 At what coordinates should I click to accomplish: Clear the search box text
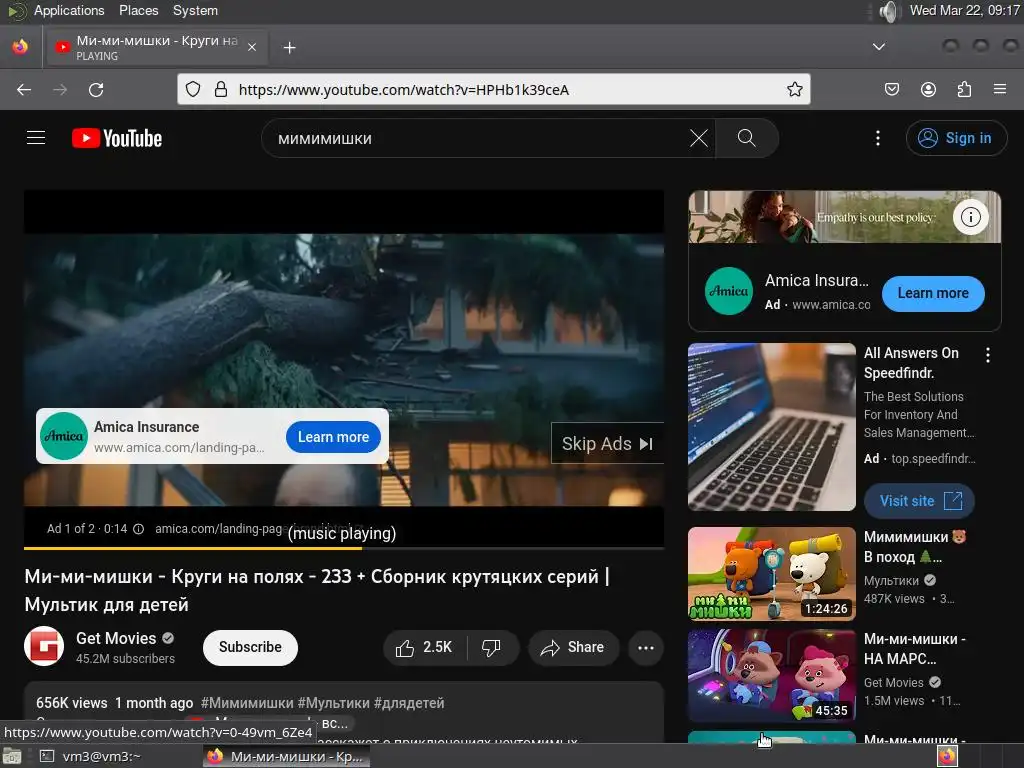699,138
